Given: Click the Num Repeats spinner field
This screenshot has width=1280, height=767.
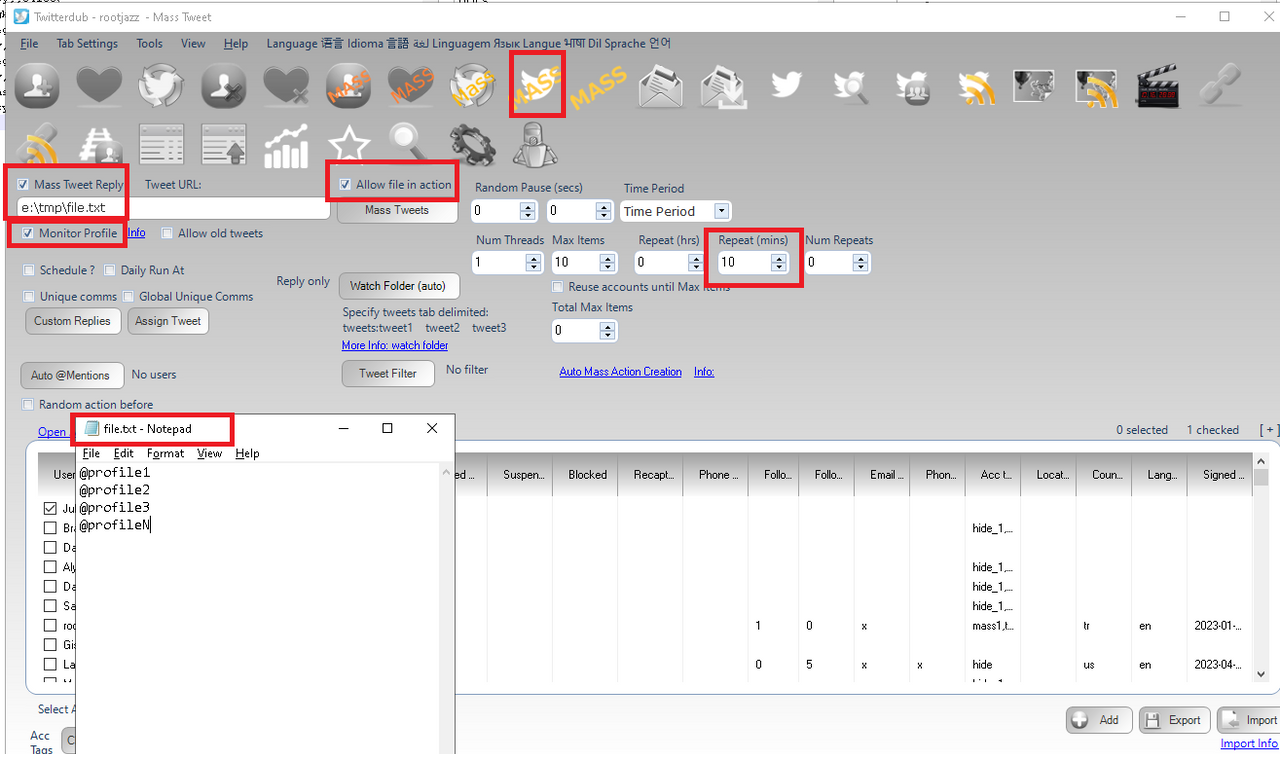Looking at the screenshot, I should coord(838,262).
